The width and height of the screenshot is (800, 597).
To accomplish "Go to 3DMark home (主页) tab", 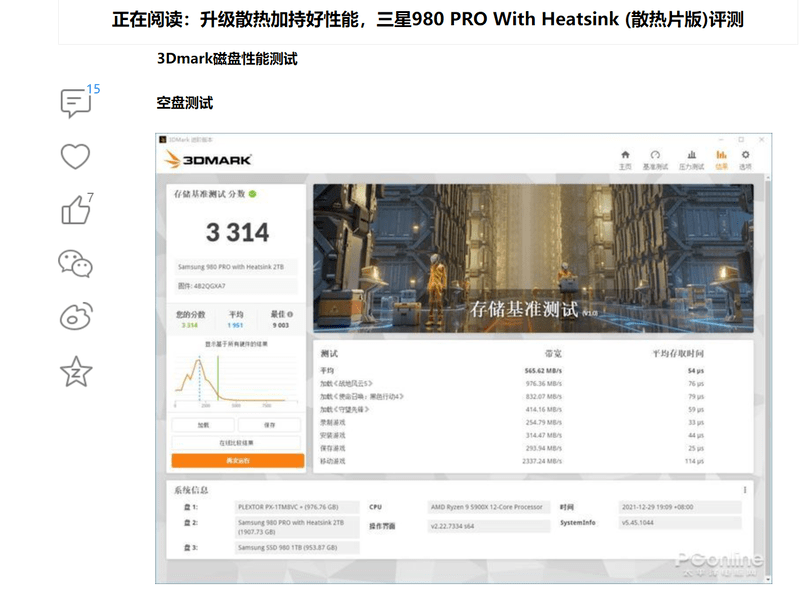I will tap(625, 160).
